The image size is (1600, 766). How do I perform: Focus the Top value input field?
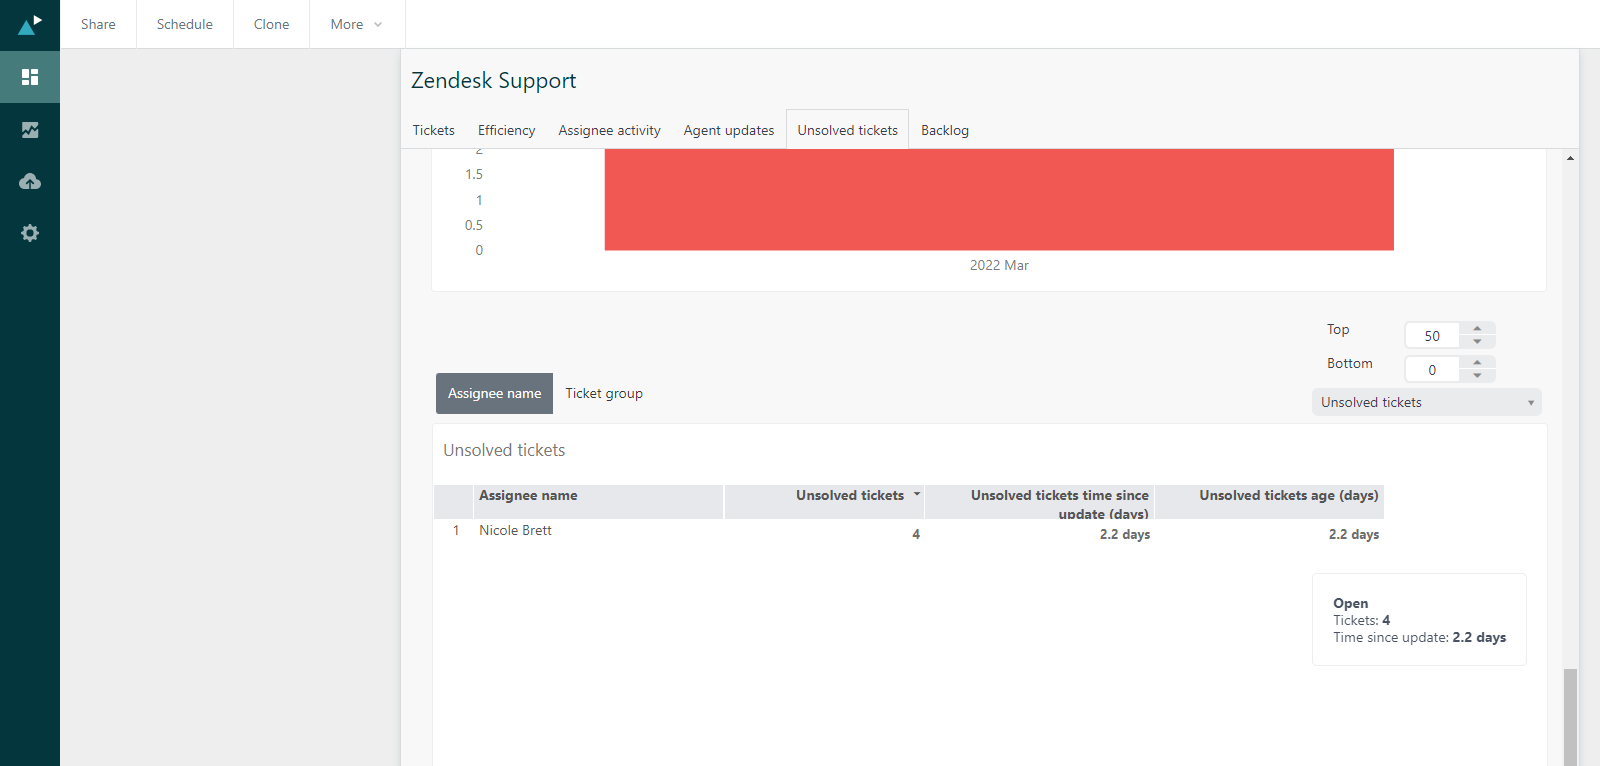click(x=1432, y=336)
